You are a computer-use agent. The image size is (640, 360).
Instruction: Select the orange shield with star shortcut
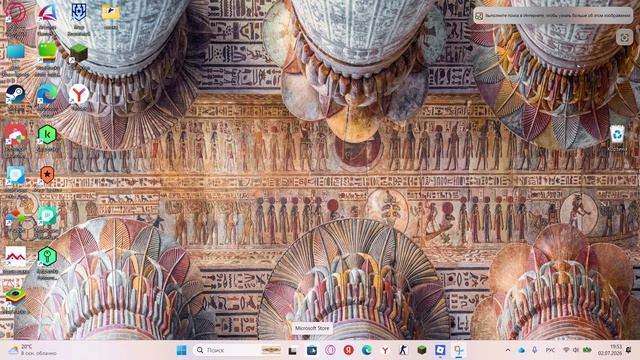coord(47,175)
